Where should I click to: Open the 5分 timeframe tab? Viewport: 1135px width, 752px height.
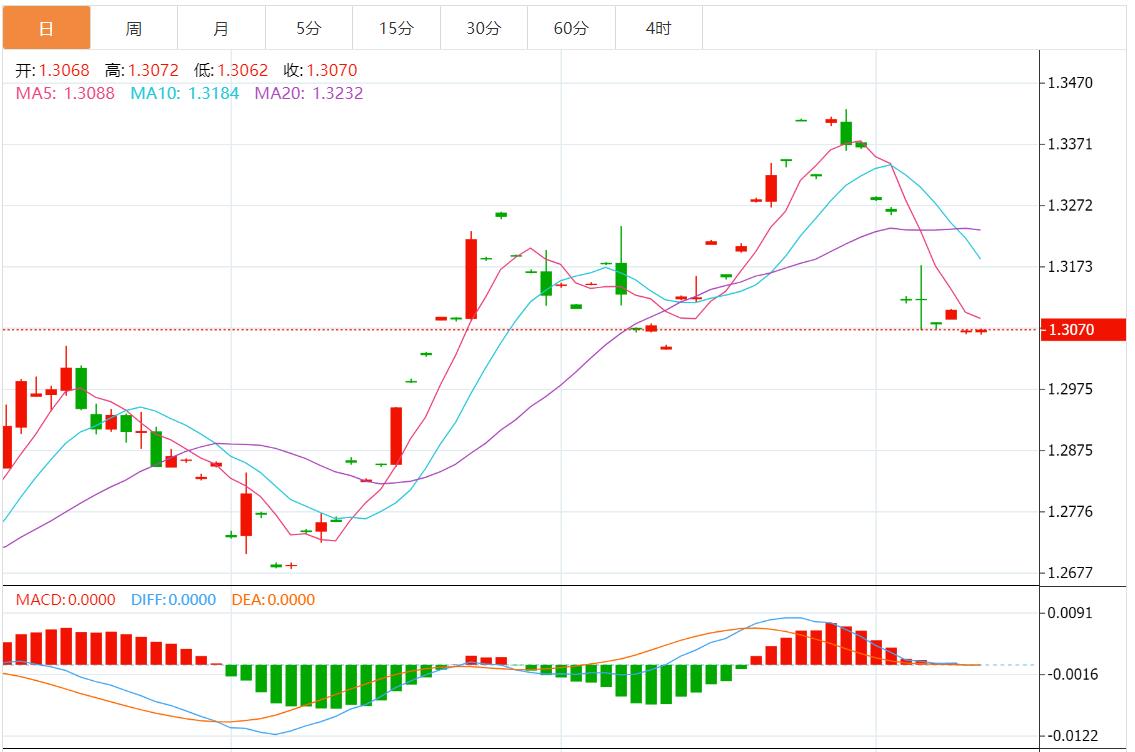(x=309, y=28)
